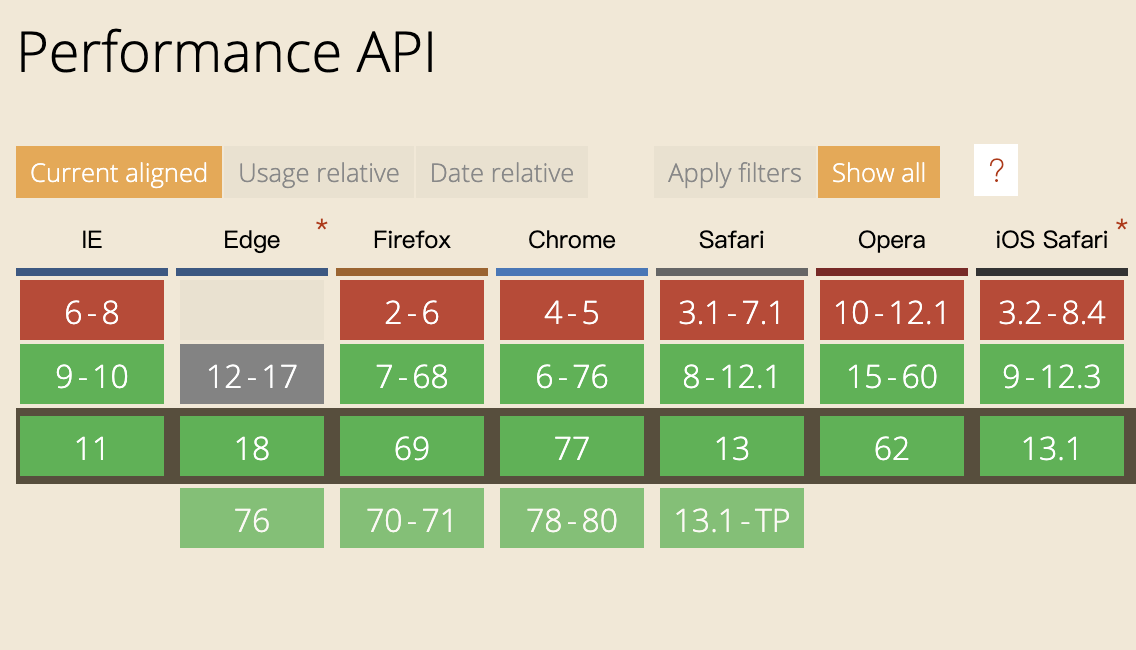Switch to Date relative view
Viewport: 1136px width, 650px height.
(x=501, y=172)
